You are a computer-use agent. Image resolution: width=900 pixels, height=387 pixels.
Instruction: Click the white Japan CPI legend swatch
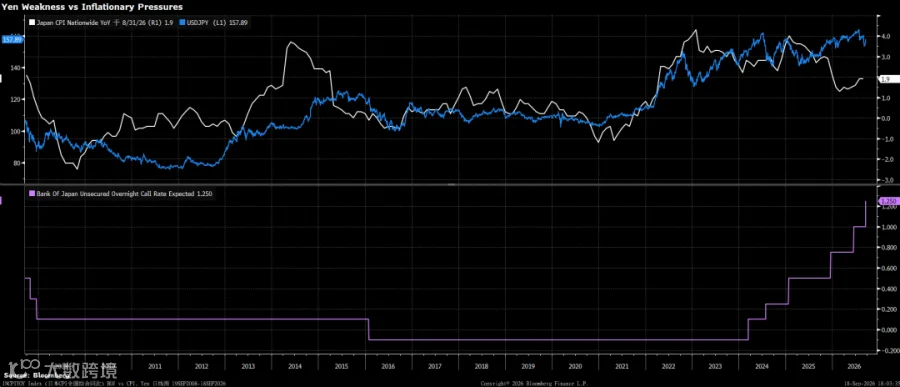coord(32,22)
